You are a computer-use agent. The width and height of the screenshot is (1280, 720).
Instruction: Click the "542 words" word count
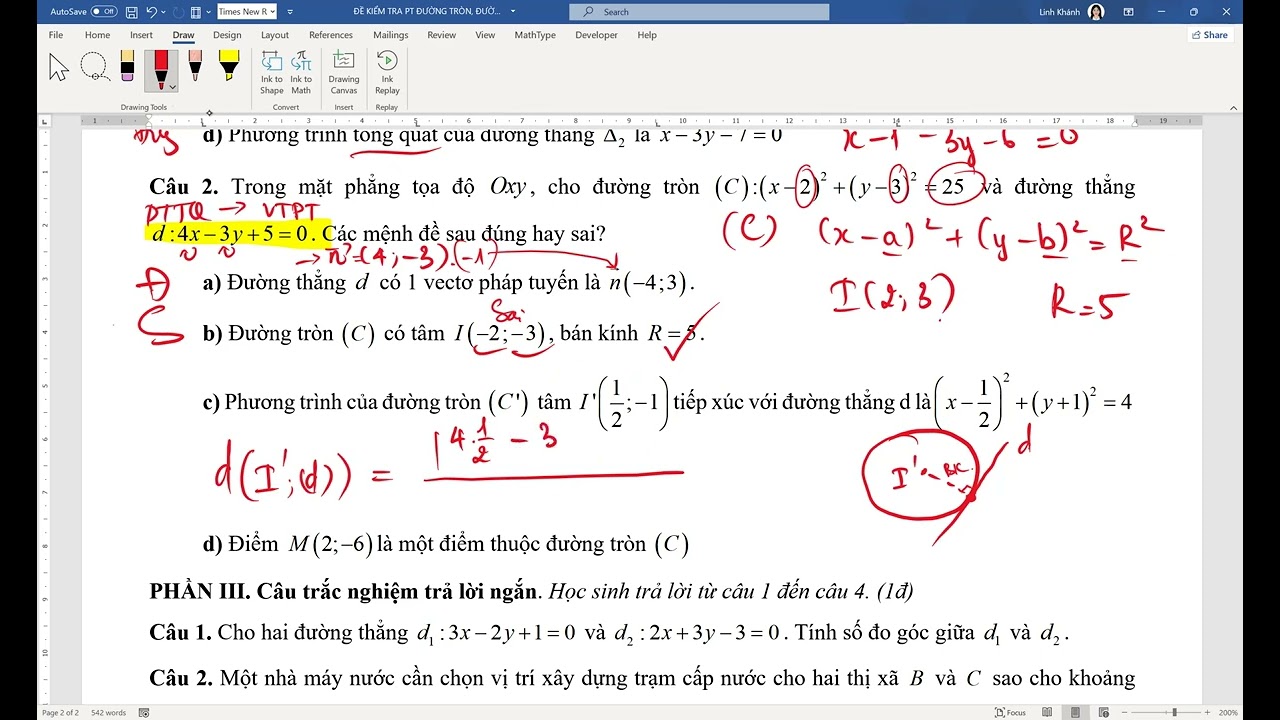[108, 712]
